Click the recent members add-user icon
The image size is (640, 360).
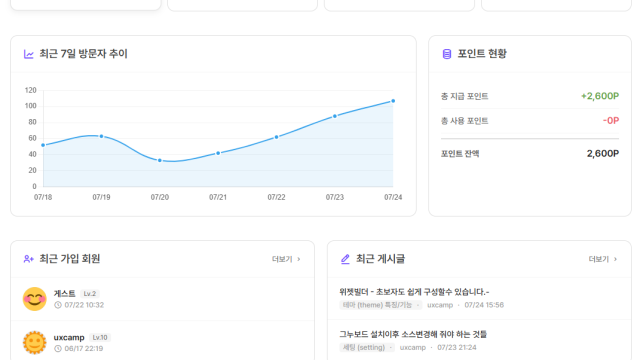click(x=29, y=259)
